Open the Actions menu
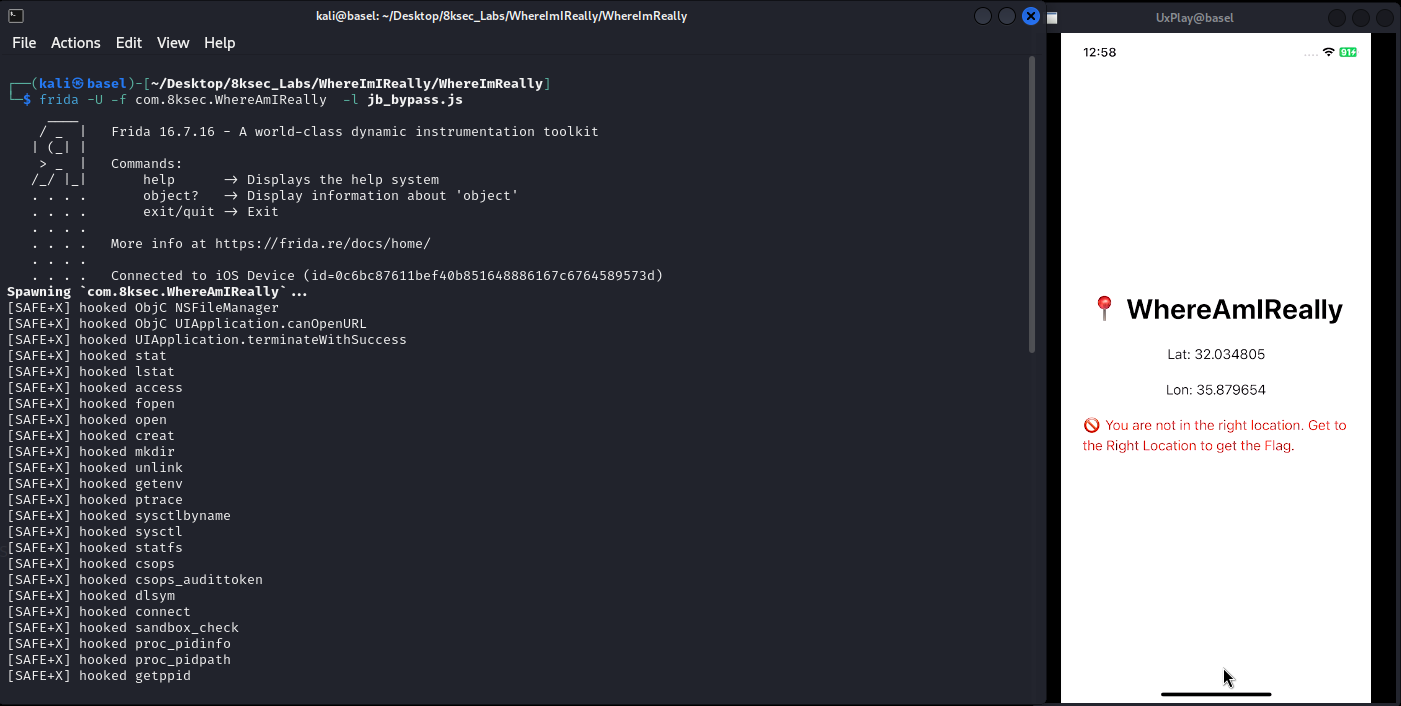1401x706 pixels. [76, 43]
